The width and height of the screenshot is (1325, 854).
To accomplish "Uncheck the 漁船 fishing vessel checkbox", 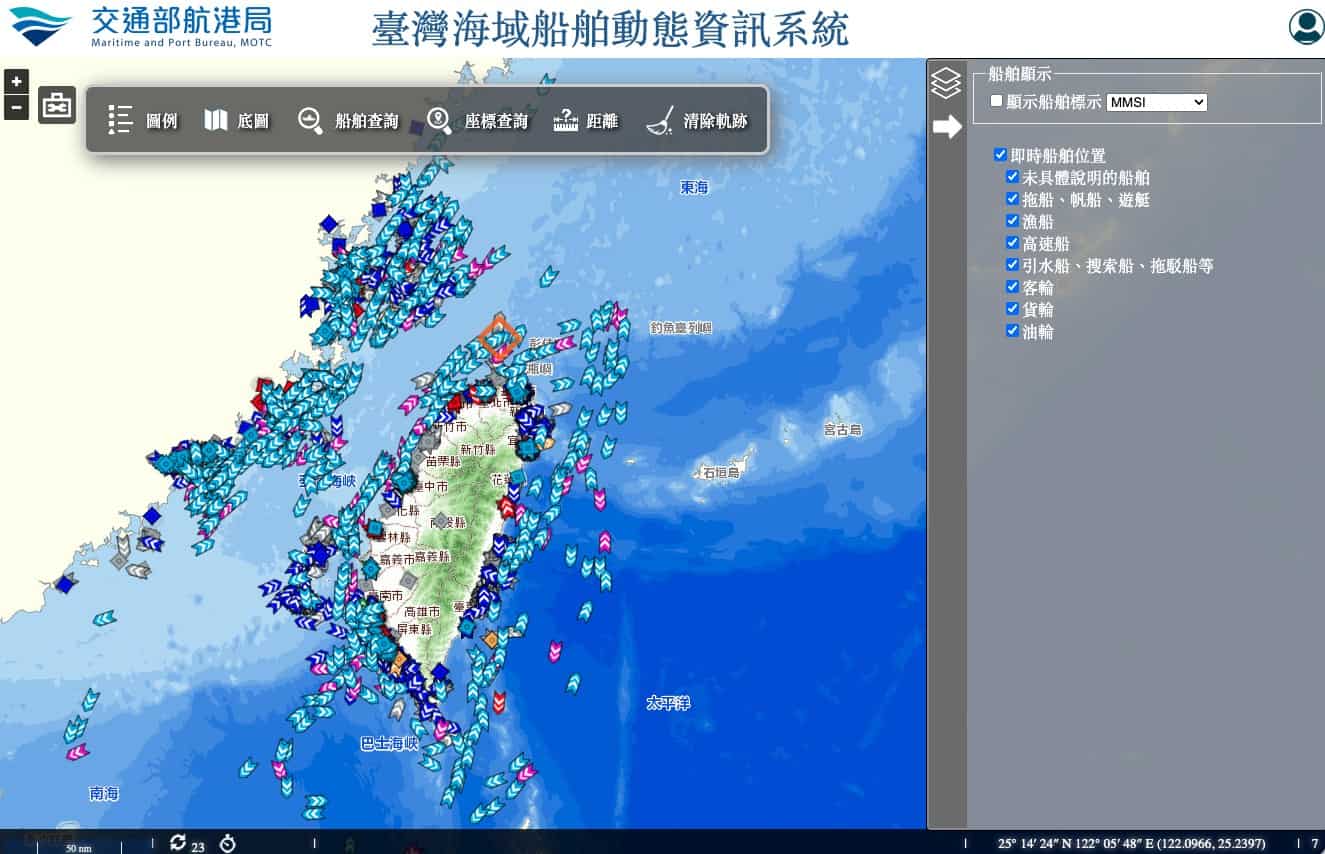I will [1013, 221].
